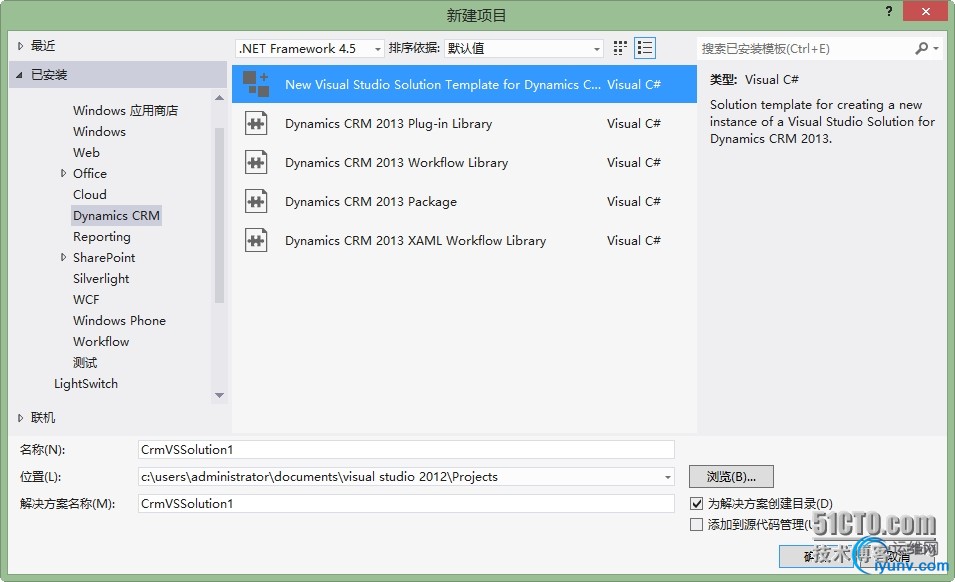Select the LightSwitch category
The image size is (955, 582).
click(86, 384)
